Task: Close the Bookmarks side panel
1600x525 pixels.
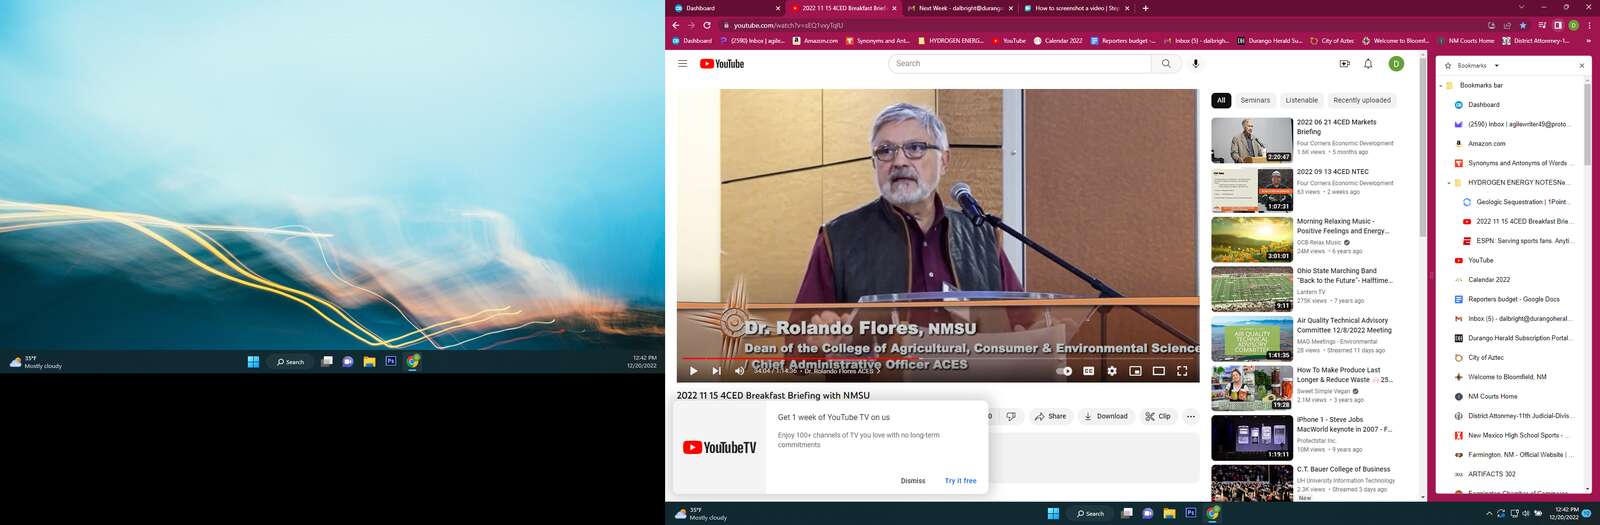Action: (x=1581, y=65)
